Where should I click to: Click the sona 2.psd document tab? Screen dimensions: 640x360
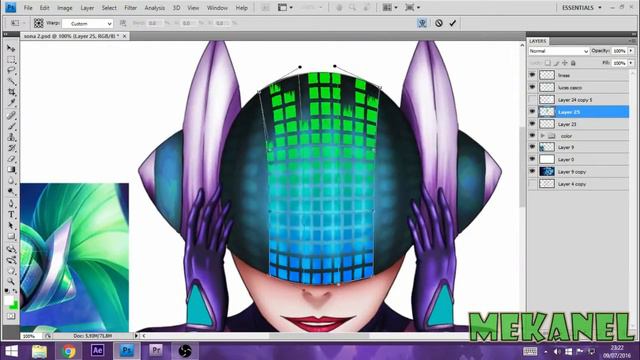coord(71,36)
